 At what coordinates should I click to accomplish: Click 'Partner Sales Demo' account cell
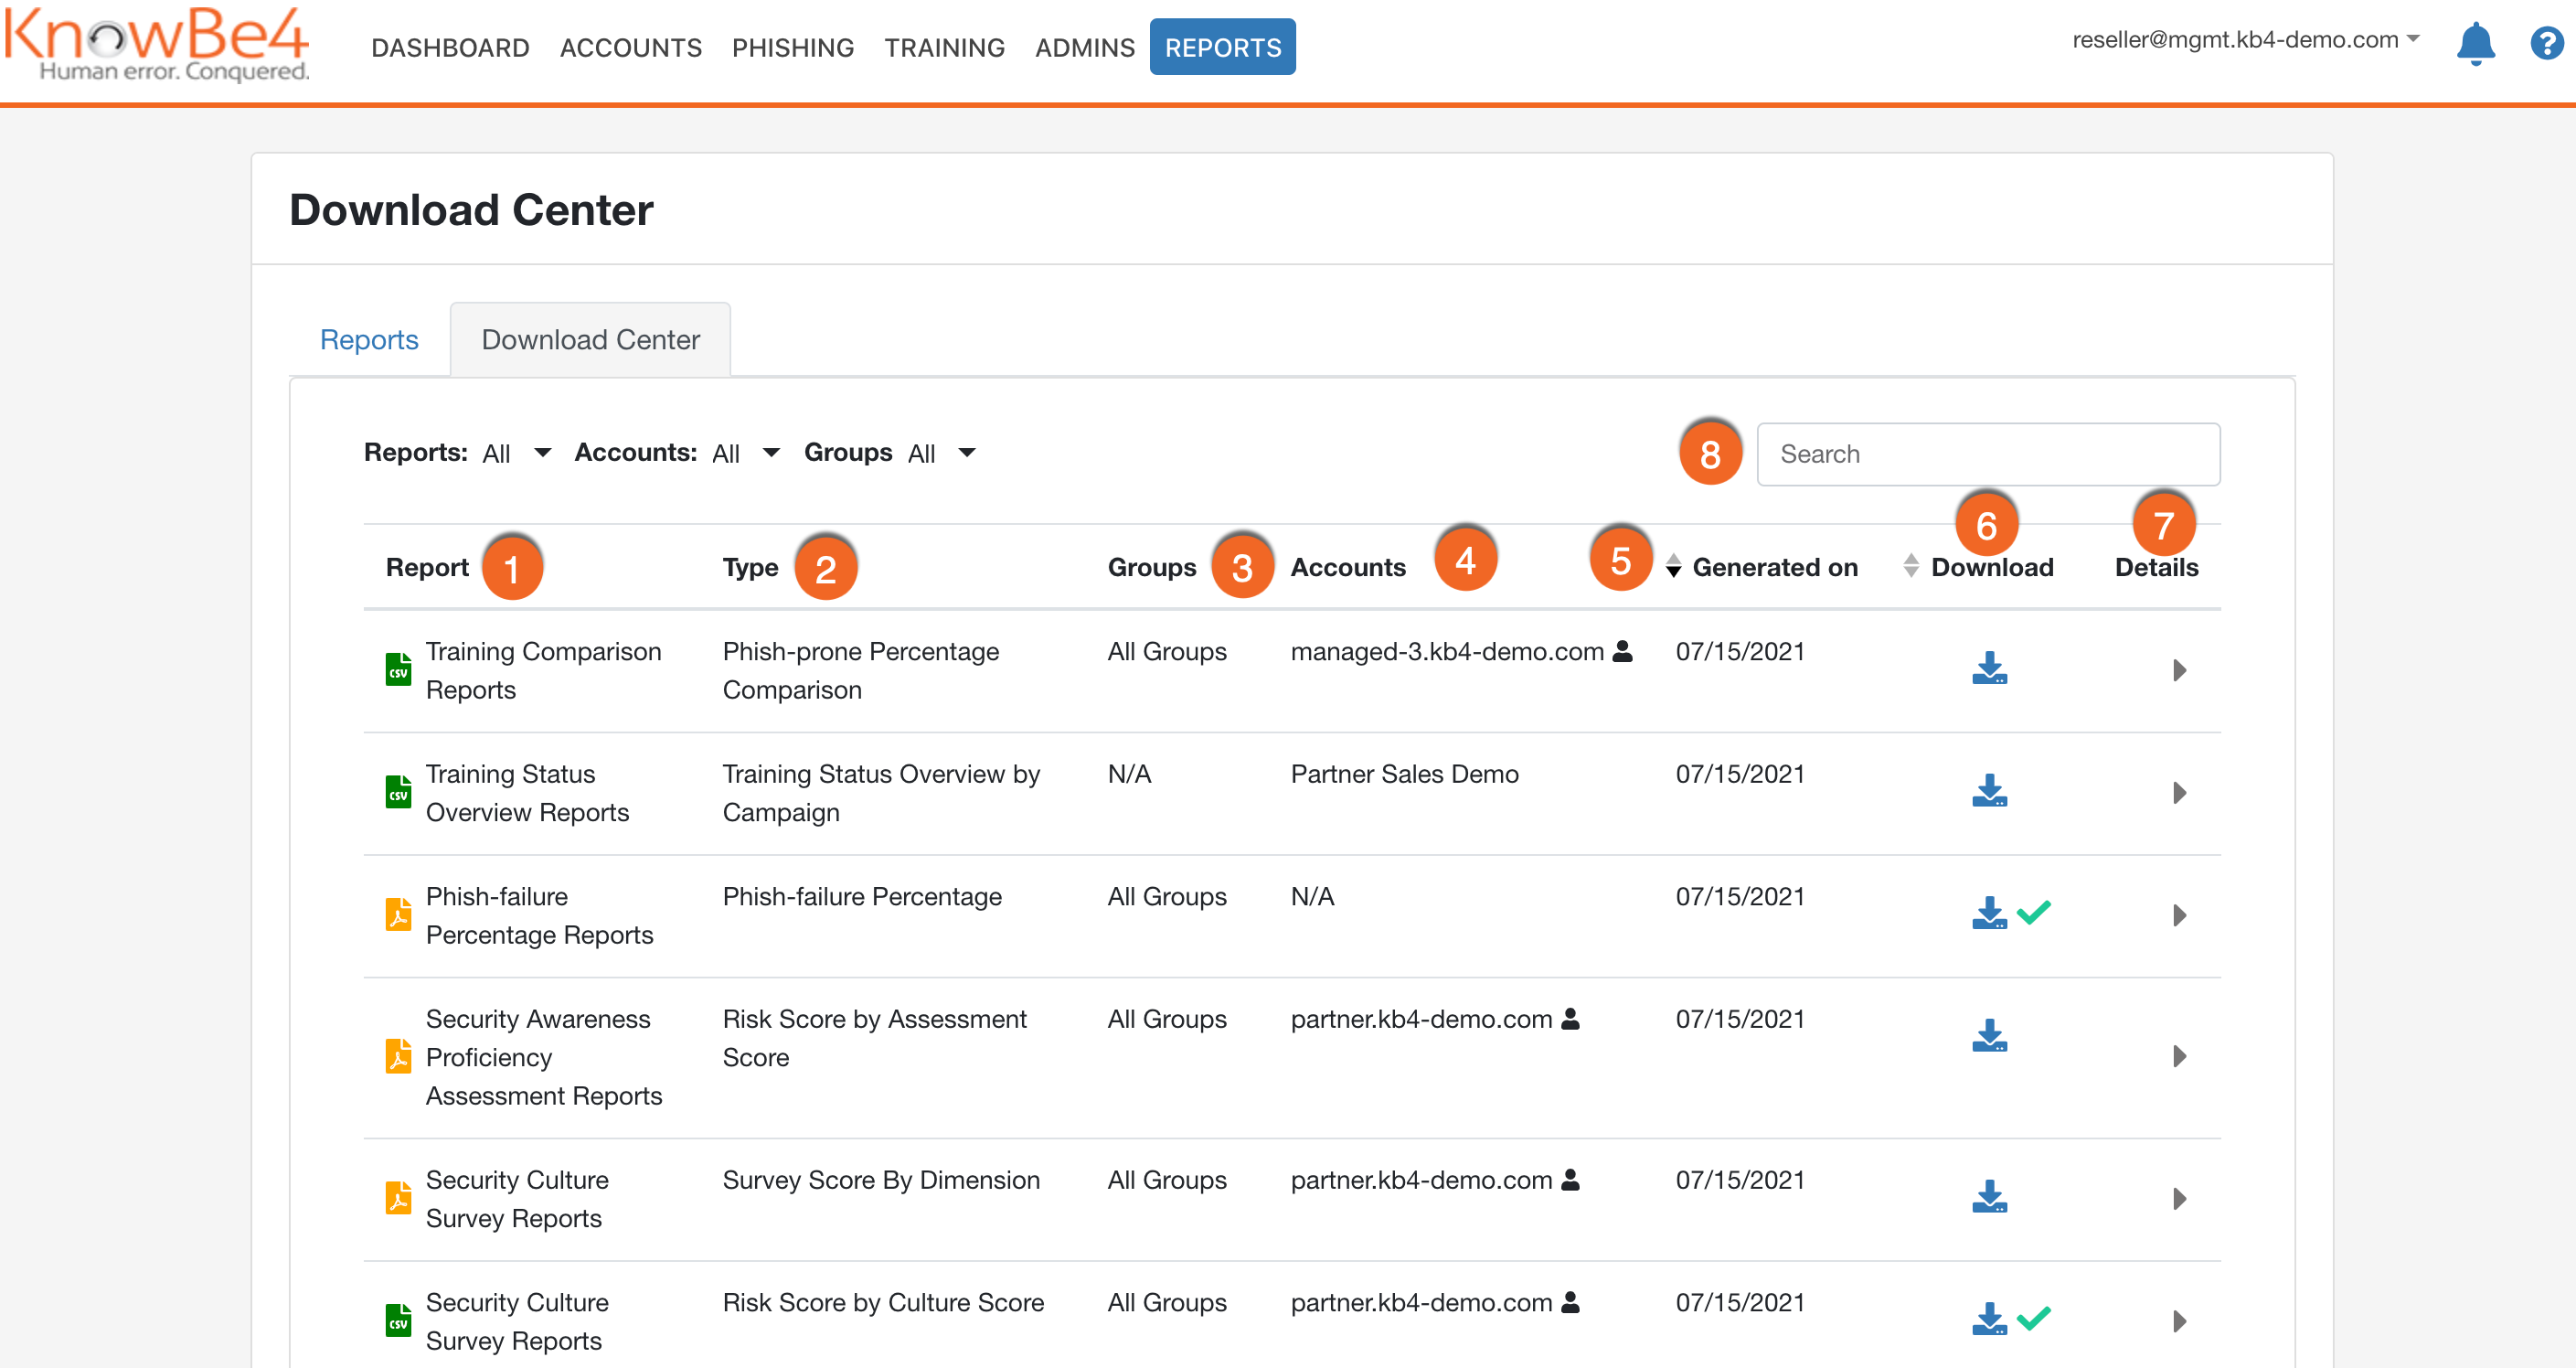click(1404, 774)
